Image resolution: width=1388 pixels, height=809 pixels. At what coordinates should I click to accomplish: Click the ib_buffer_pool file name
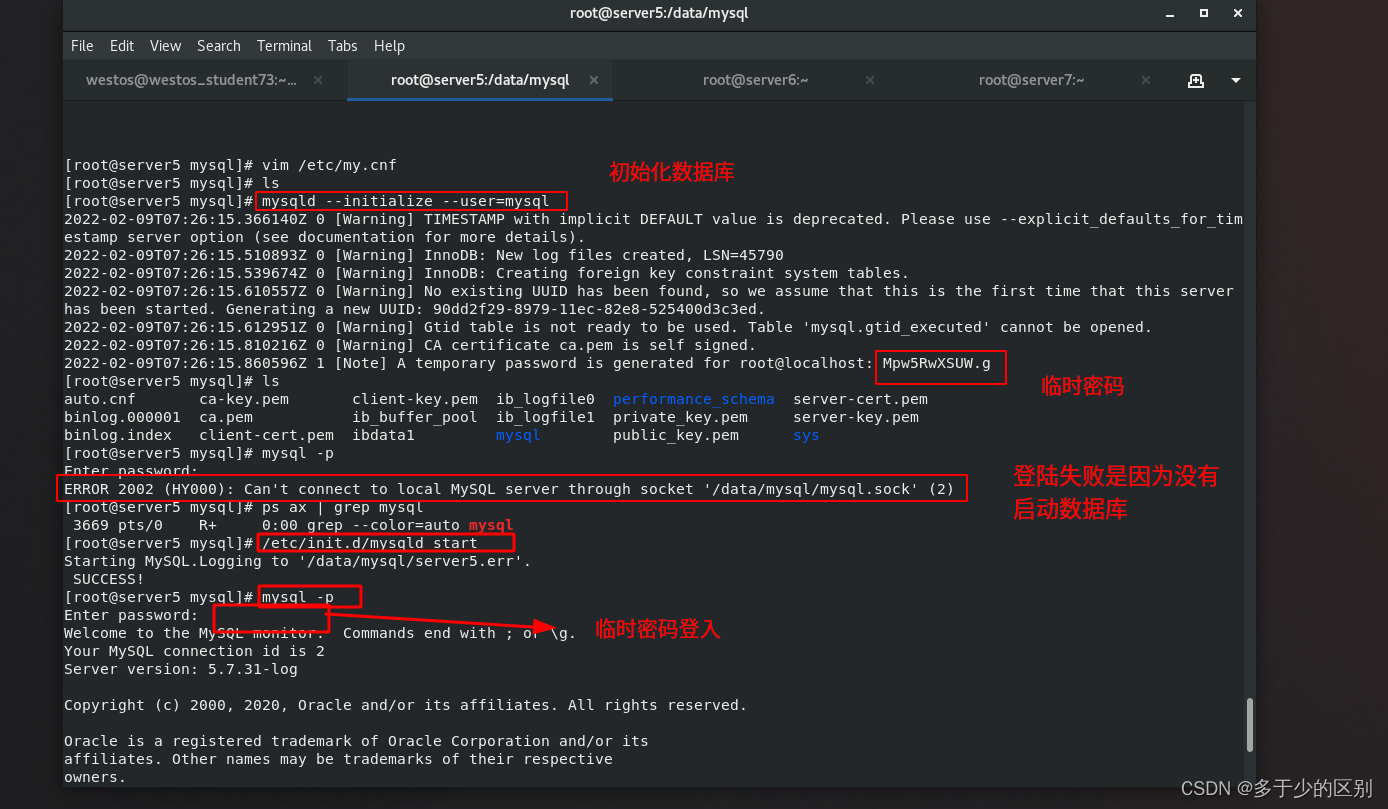415,417
